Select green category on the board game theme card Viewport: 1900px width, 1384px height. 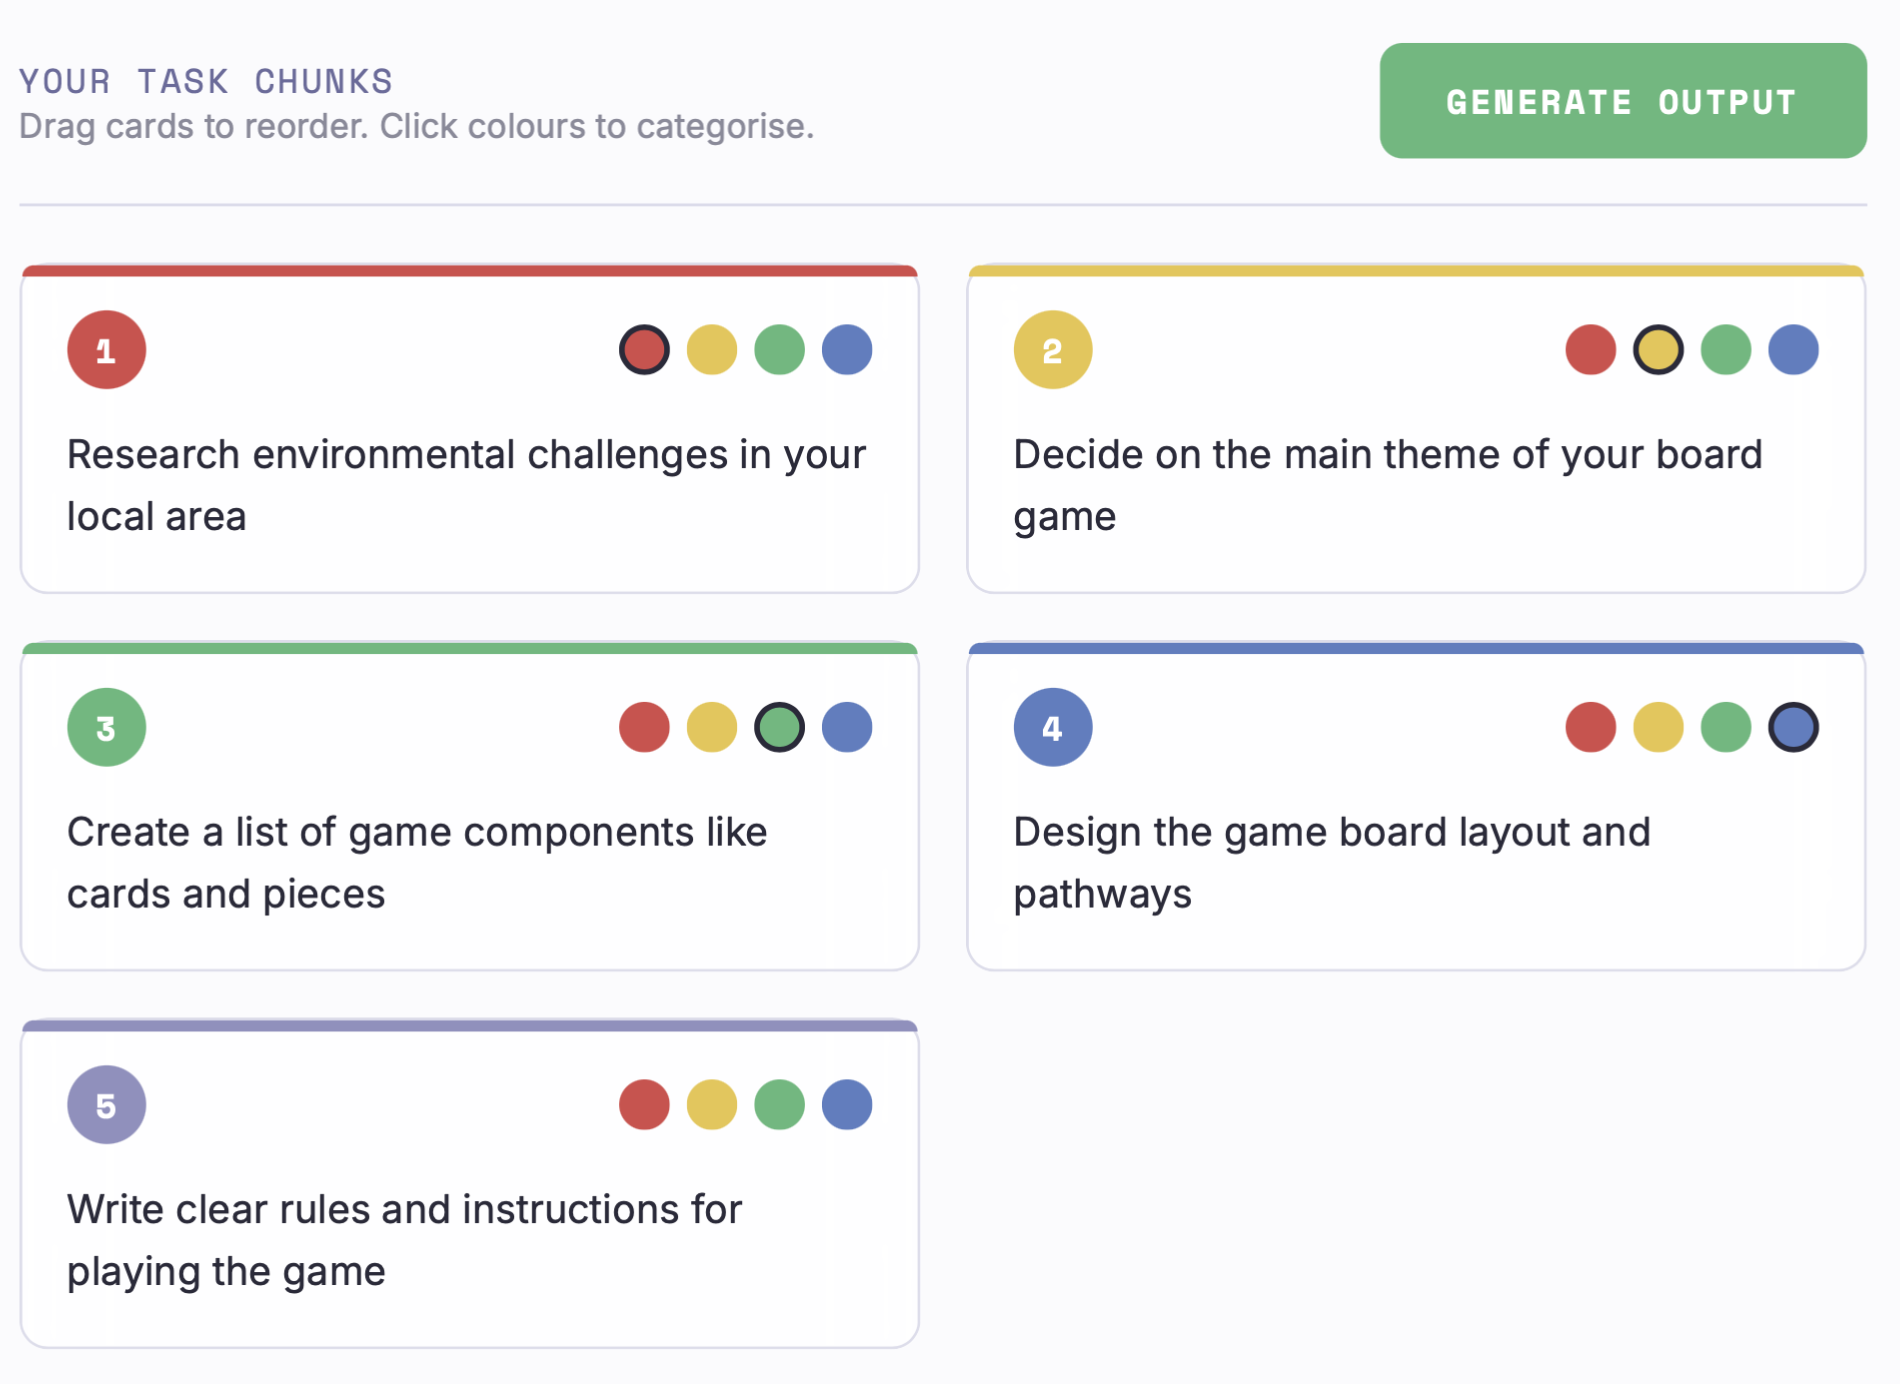[1725, 349]
